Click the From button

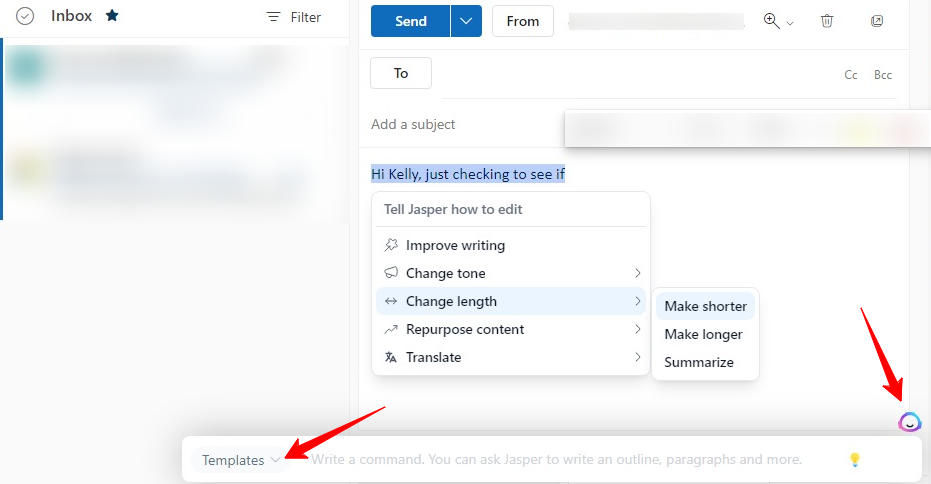pos(522,21)
